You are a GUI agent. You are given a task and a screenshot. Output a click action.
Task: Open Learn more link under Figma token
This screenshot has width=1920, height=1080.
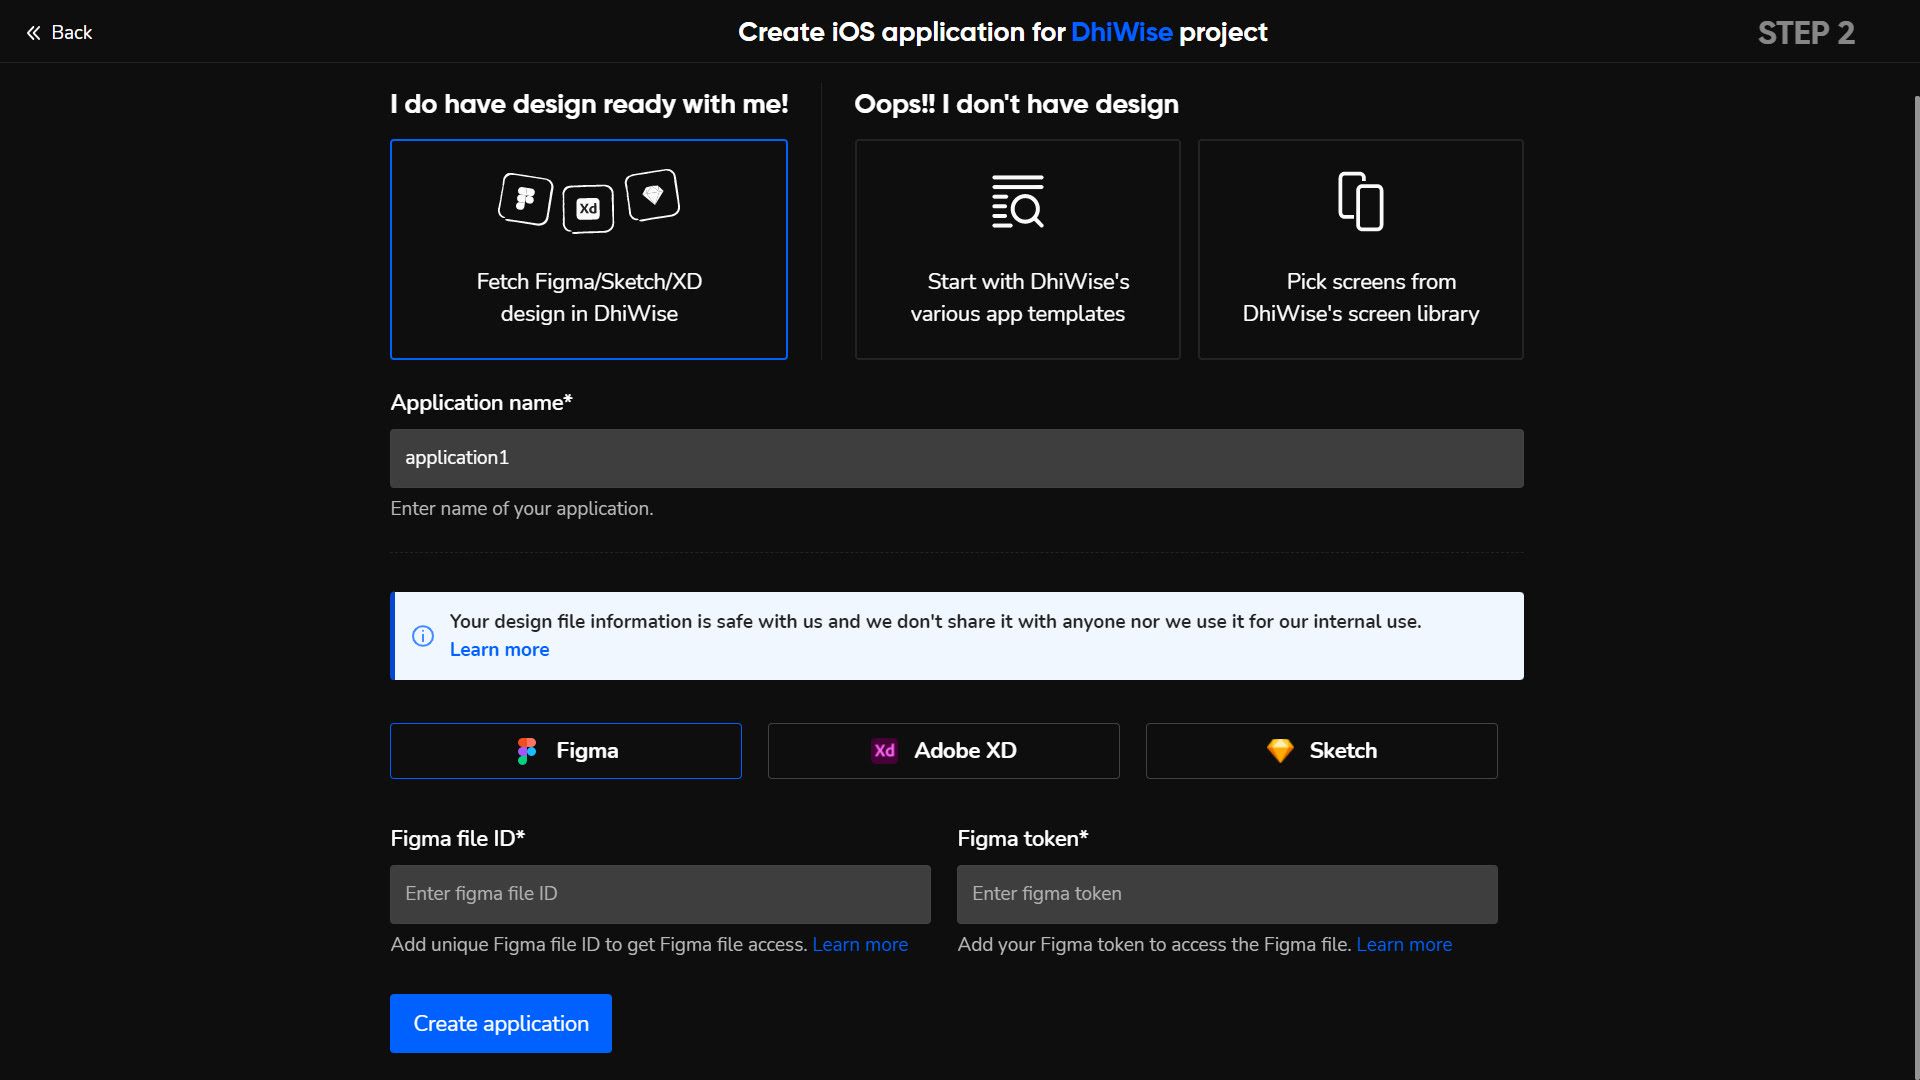pos(1403,945)
